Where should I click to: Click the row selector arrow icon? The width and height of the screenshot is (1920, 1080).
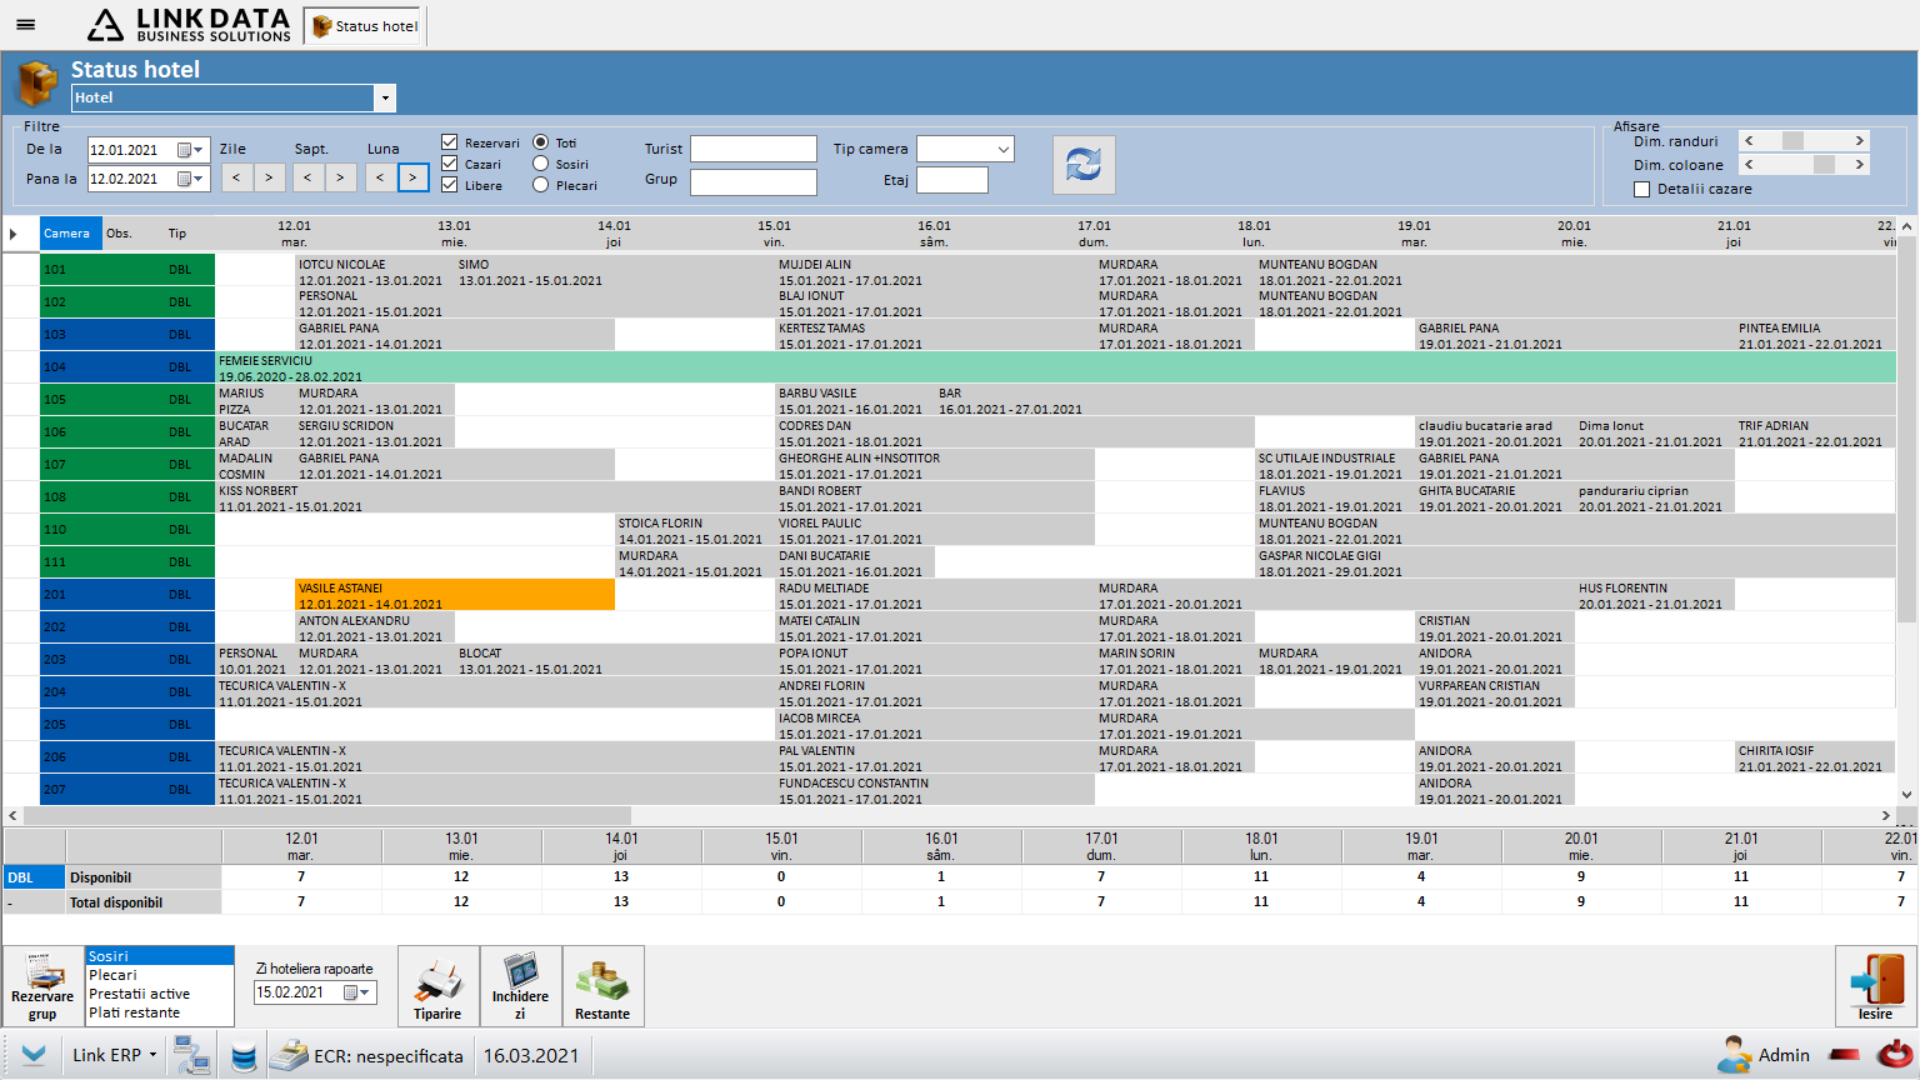click(14, 234)
